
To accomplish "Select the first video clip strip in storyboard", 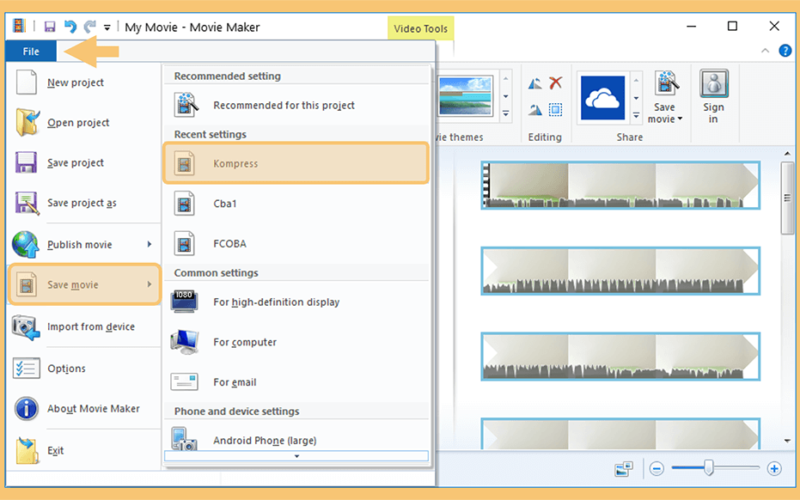I will tap(620, 186).
